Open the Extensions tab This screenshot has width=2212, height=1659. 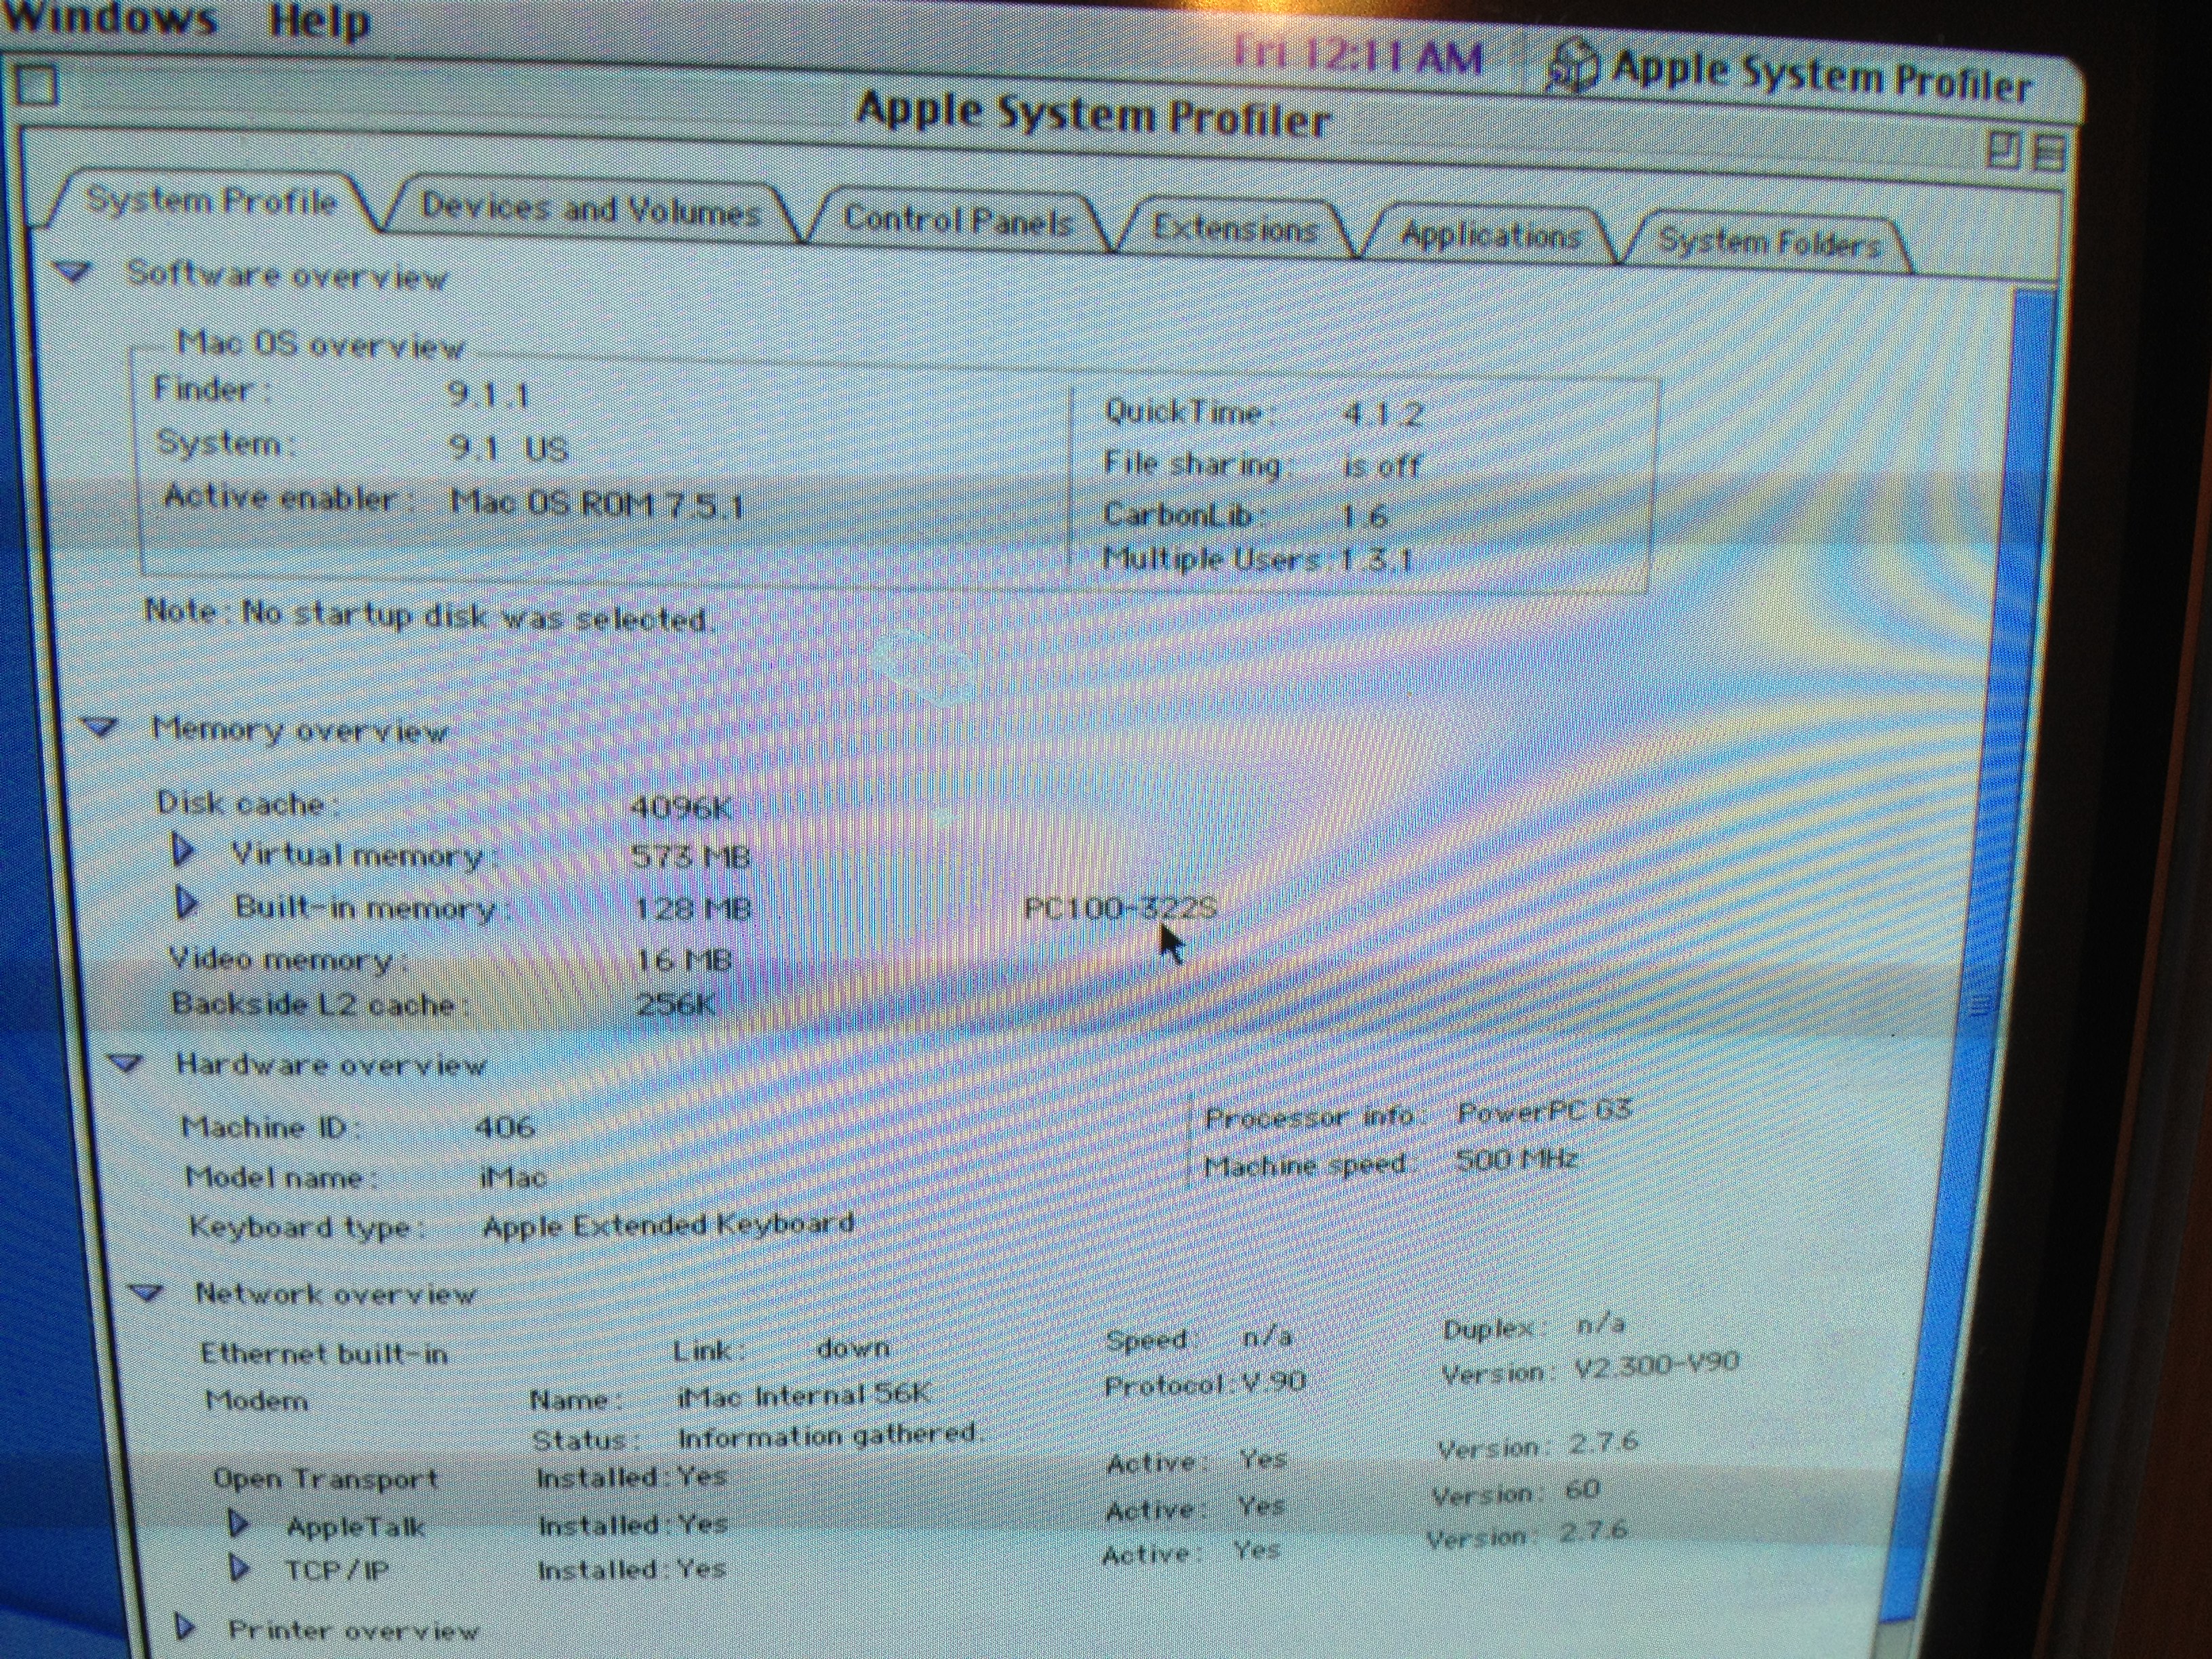coord(1235,229)
